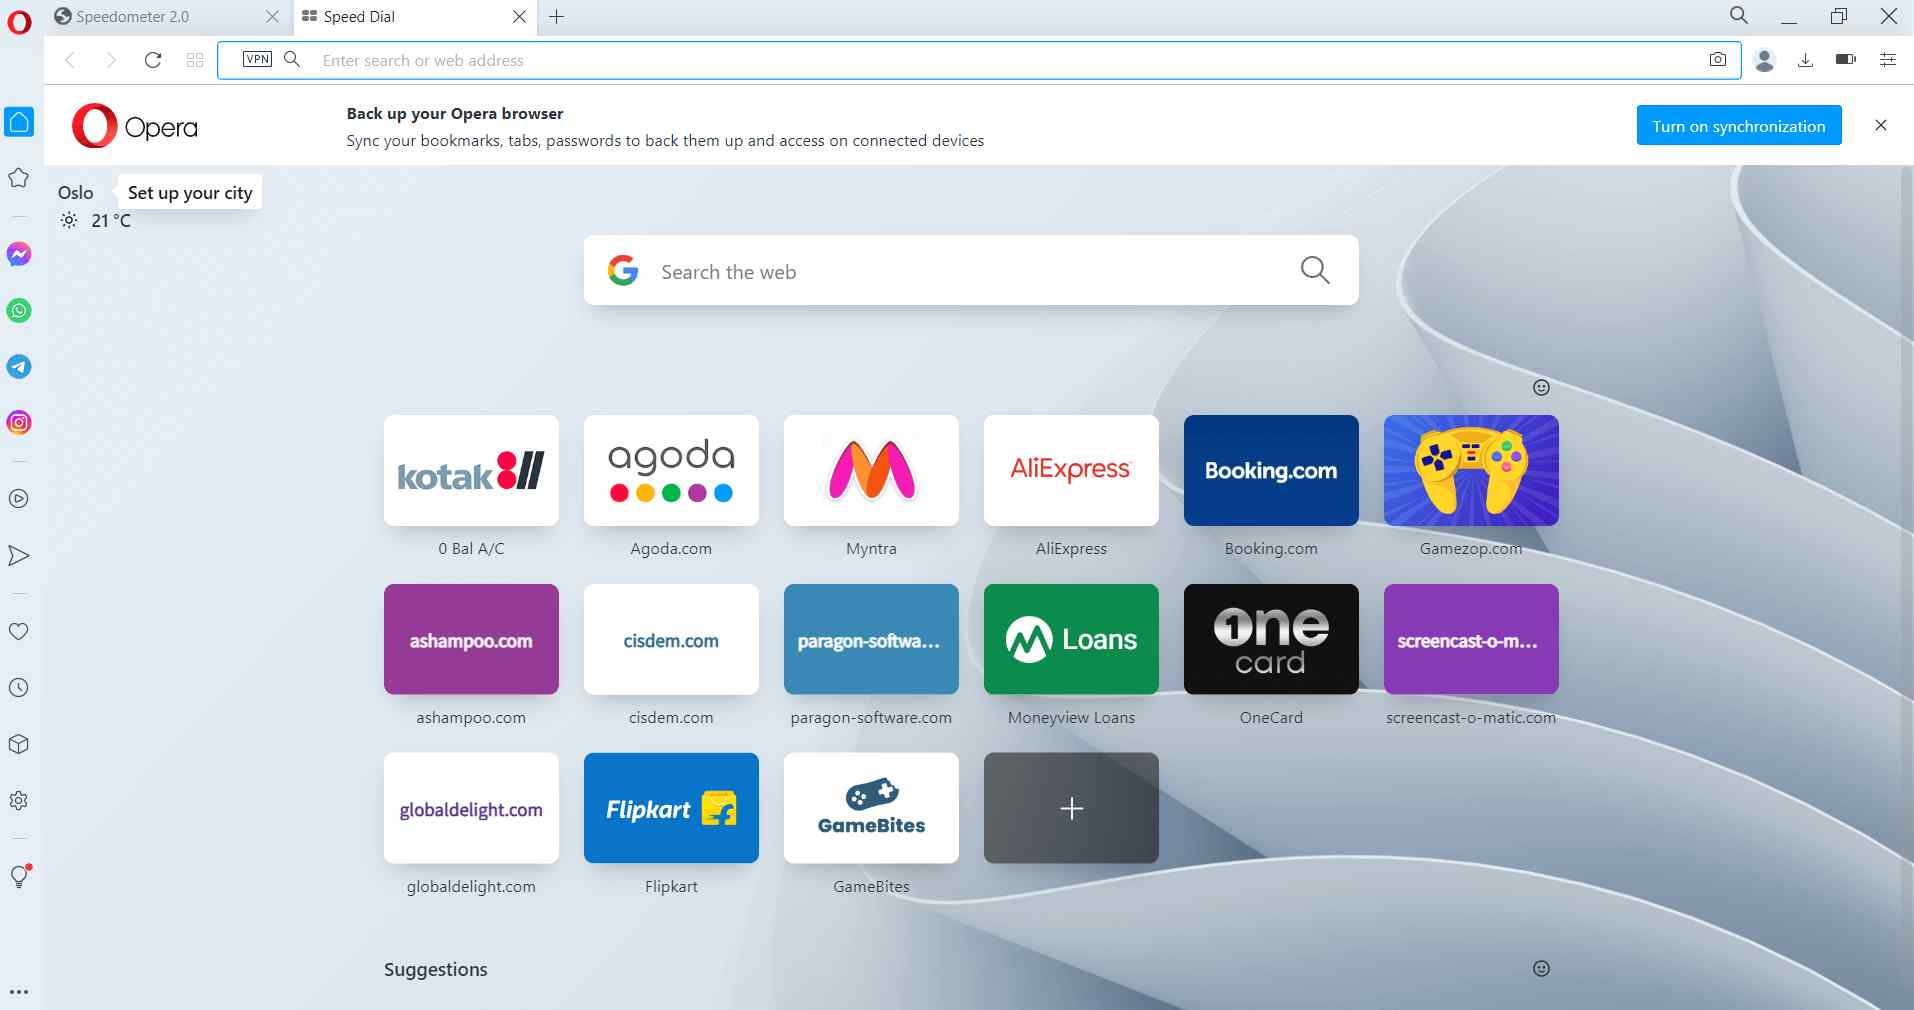Turn on synchronization

coord(1739,125)
